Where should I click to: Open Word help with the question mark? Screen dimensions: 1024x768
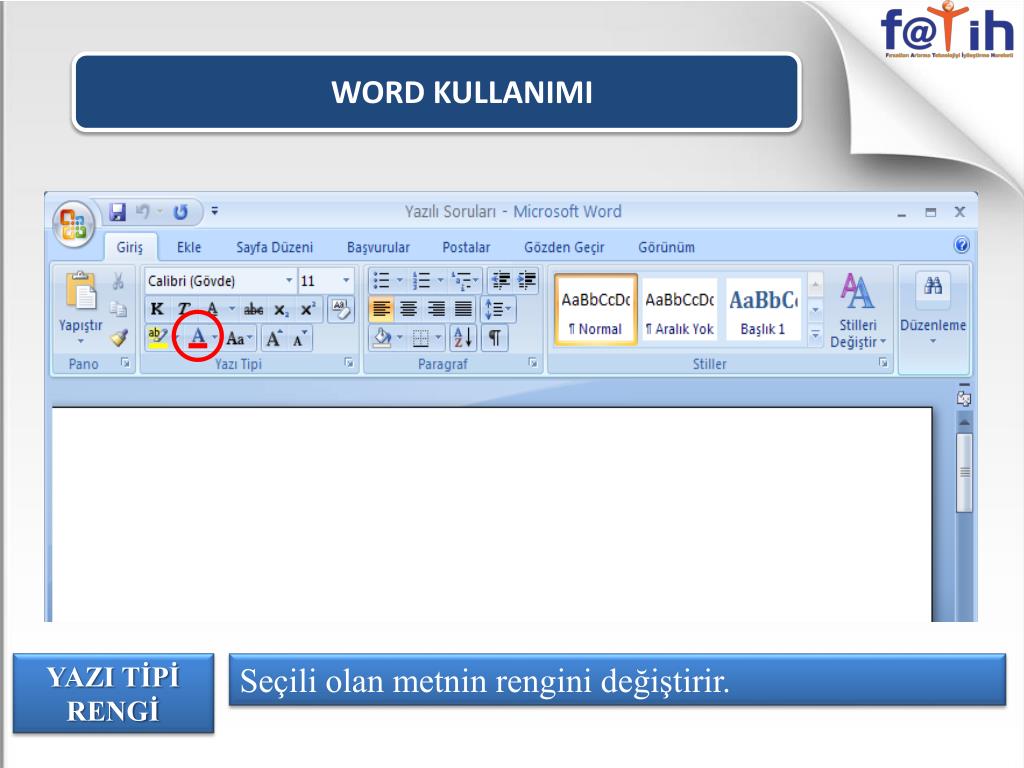(x=961, y=246)
